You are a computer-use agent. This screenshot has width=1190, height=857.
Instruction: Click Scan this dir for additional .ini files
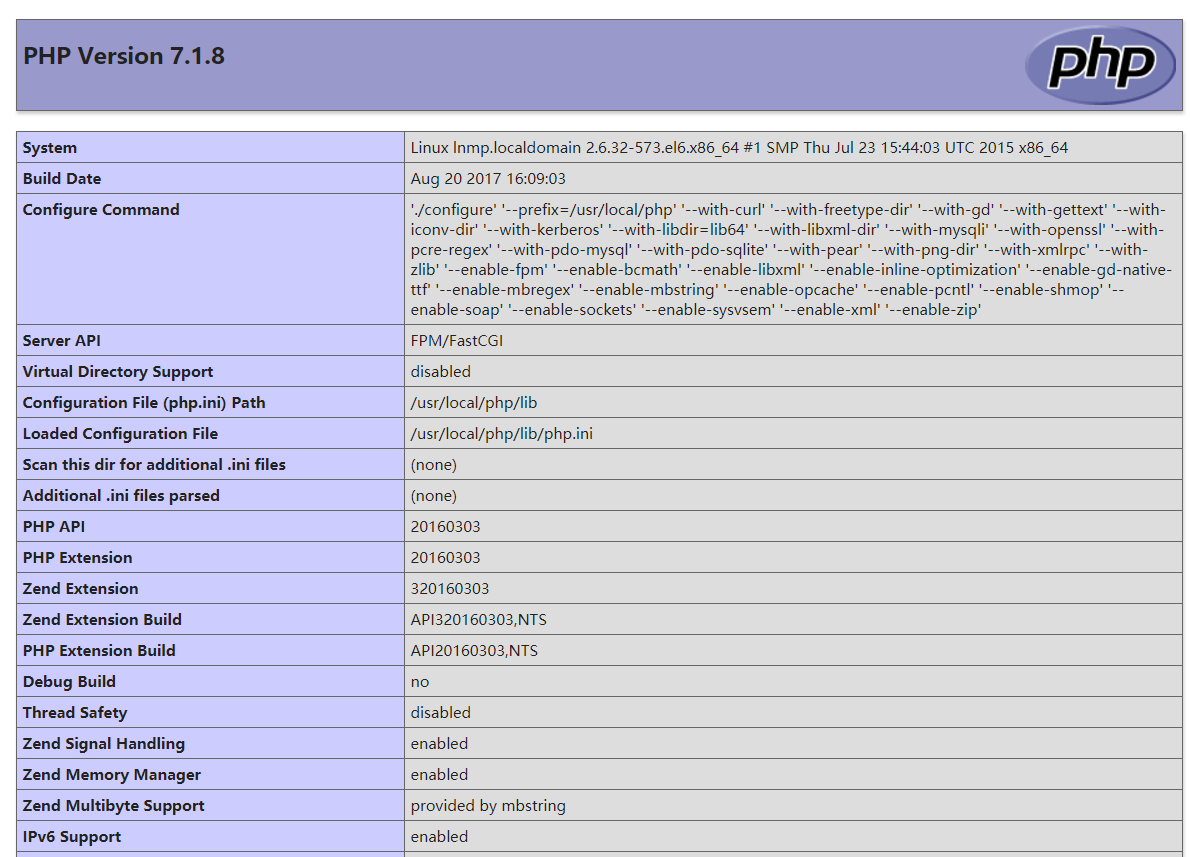tap(154, 465)
